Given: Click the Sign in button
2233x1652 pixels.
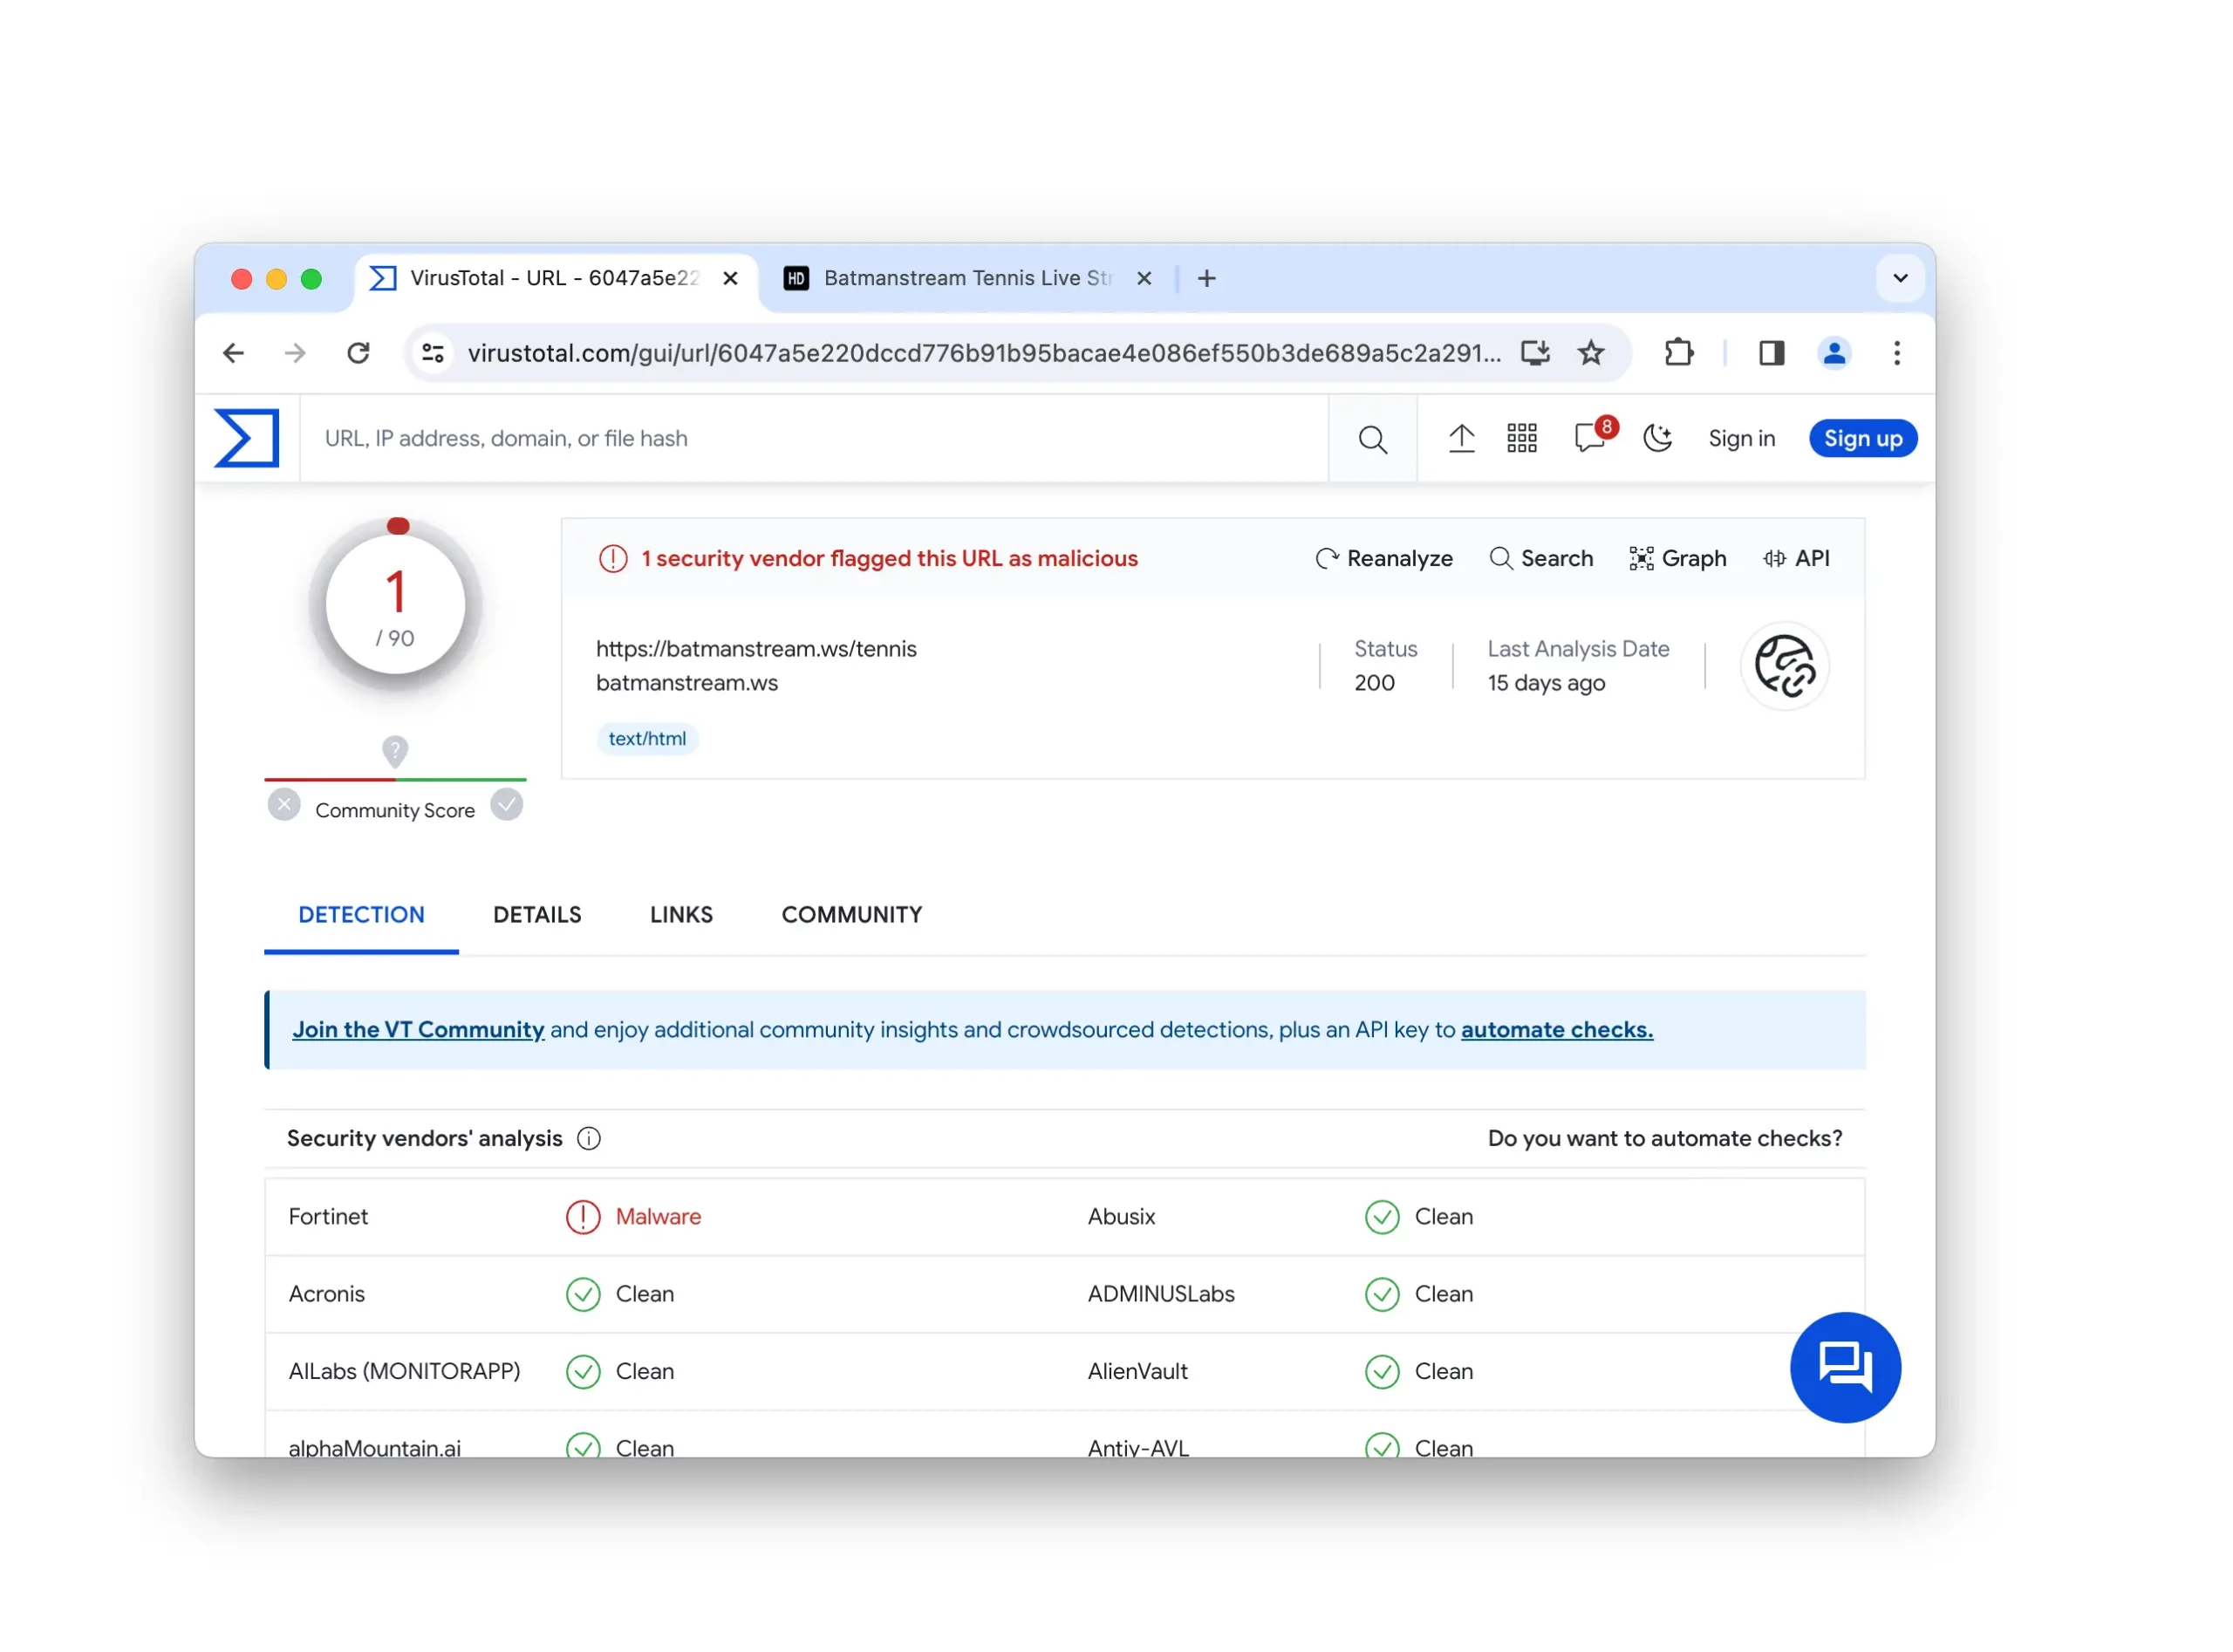Looking at the screenshot, I should click(x=1740, y=437).
